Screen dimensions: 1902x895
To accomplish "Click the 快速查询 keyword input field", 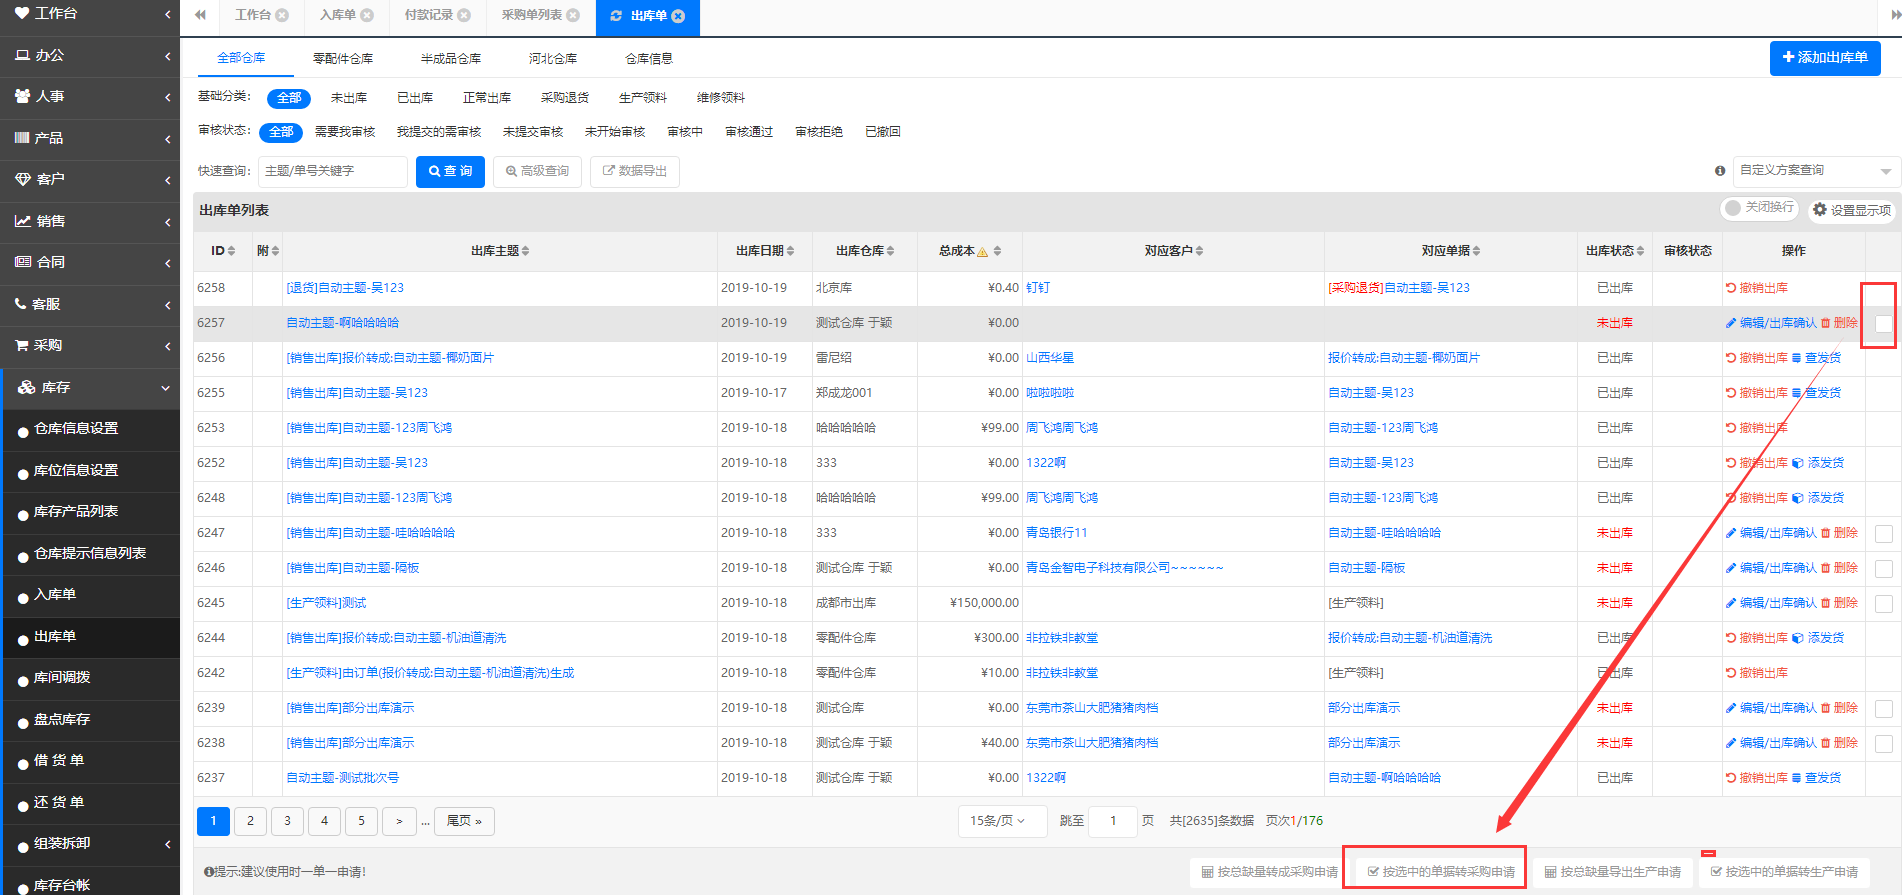I will tap(333, 171).
